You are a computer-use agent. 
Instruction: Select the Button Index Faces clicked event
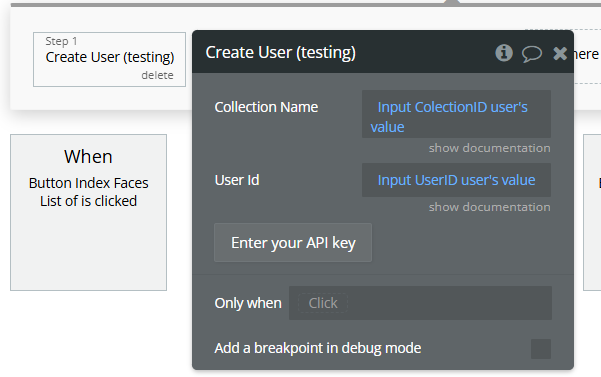pos(89,212)
